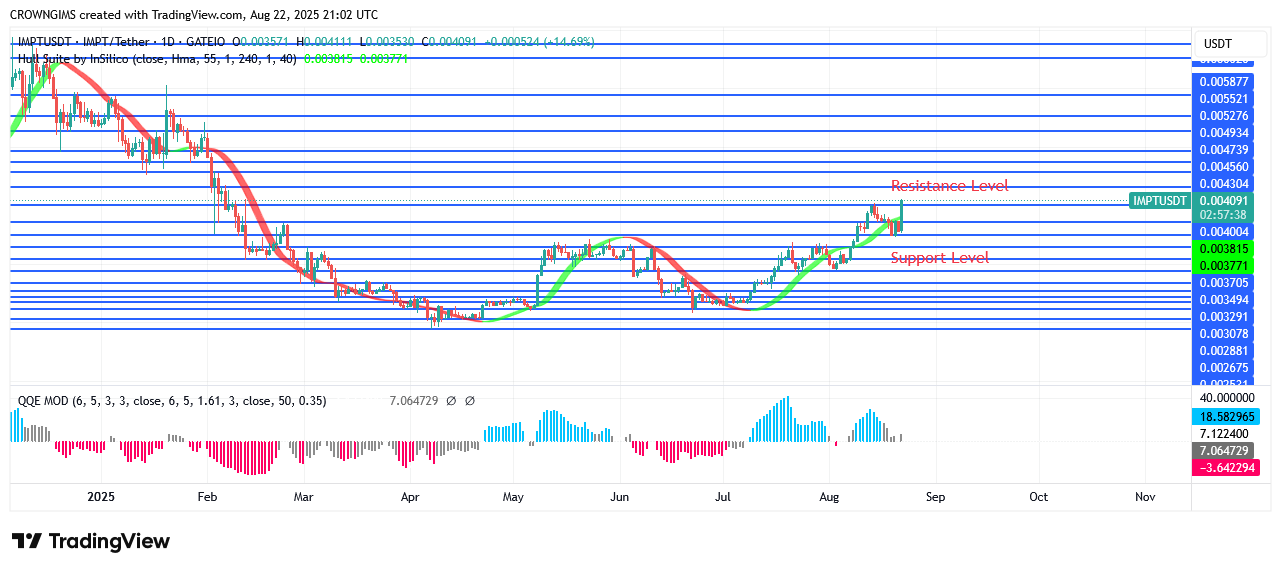The image size is (1281, 571).
Task: Click the Support Level annotation
Action: [940, 258]
